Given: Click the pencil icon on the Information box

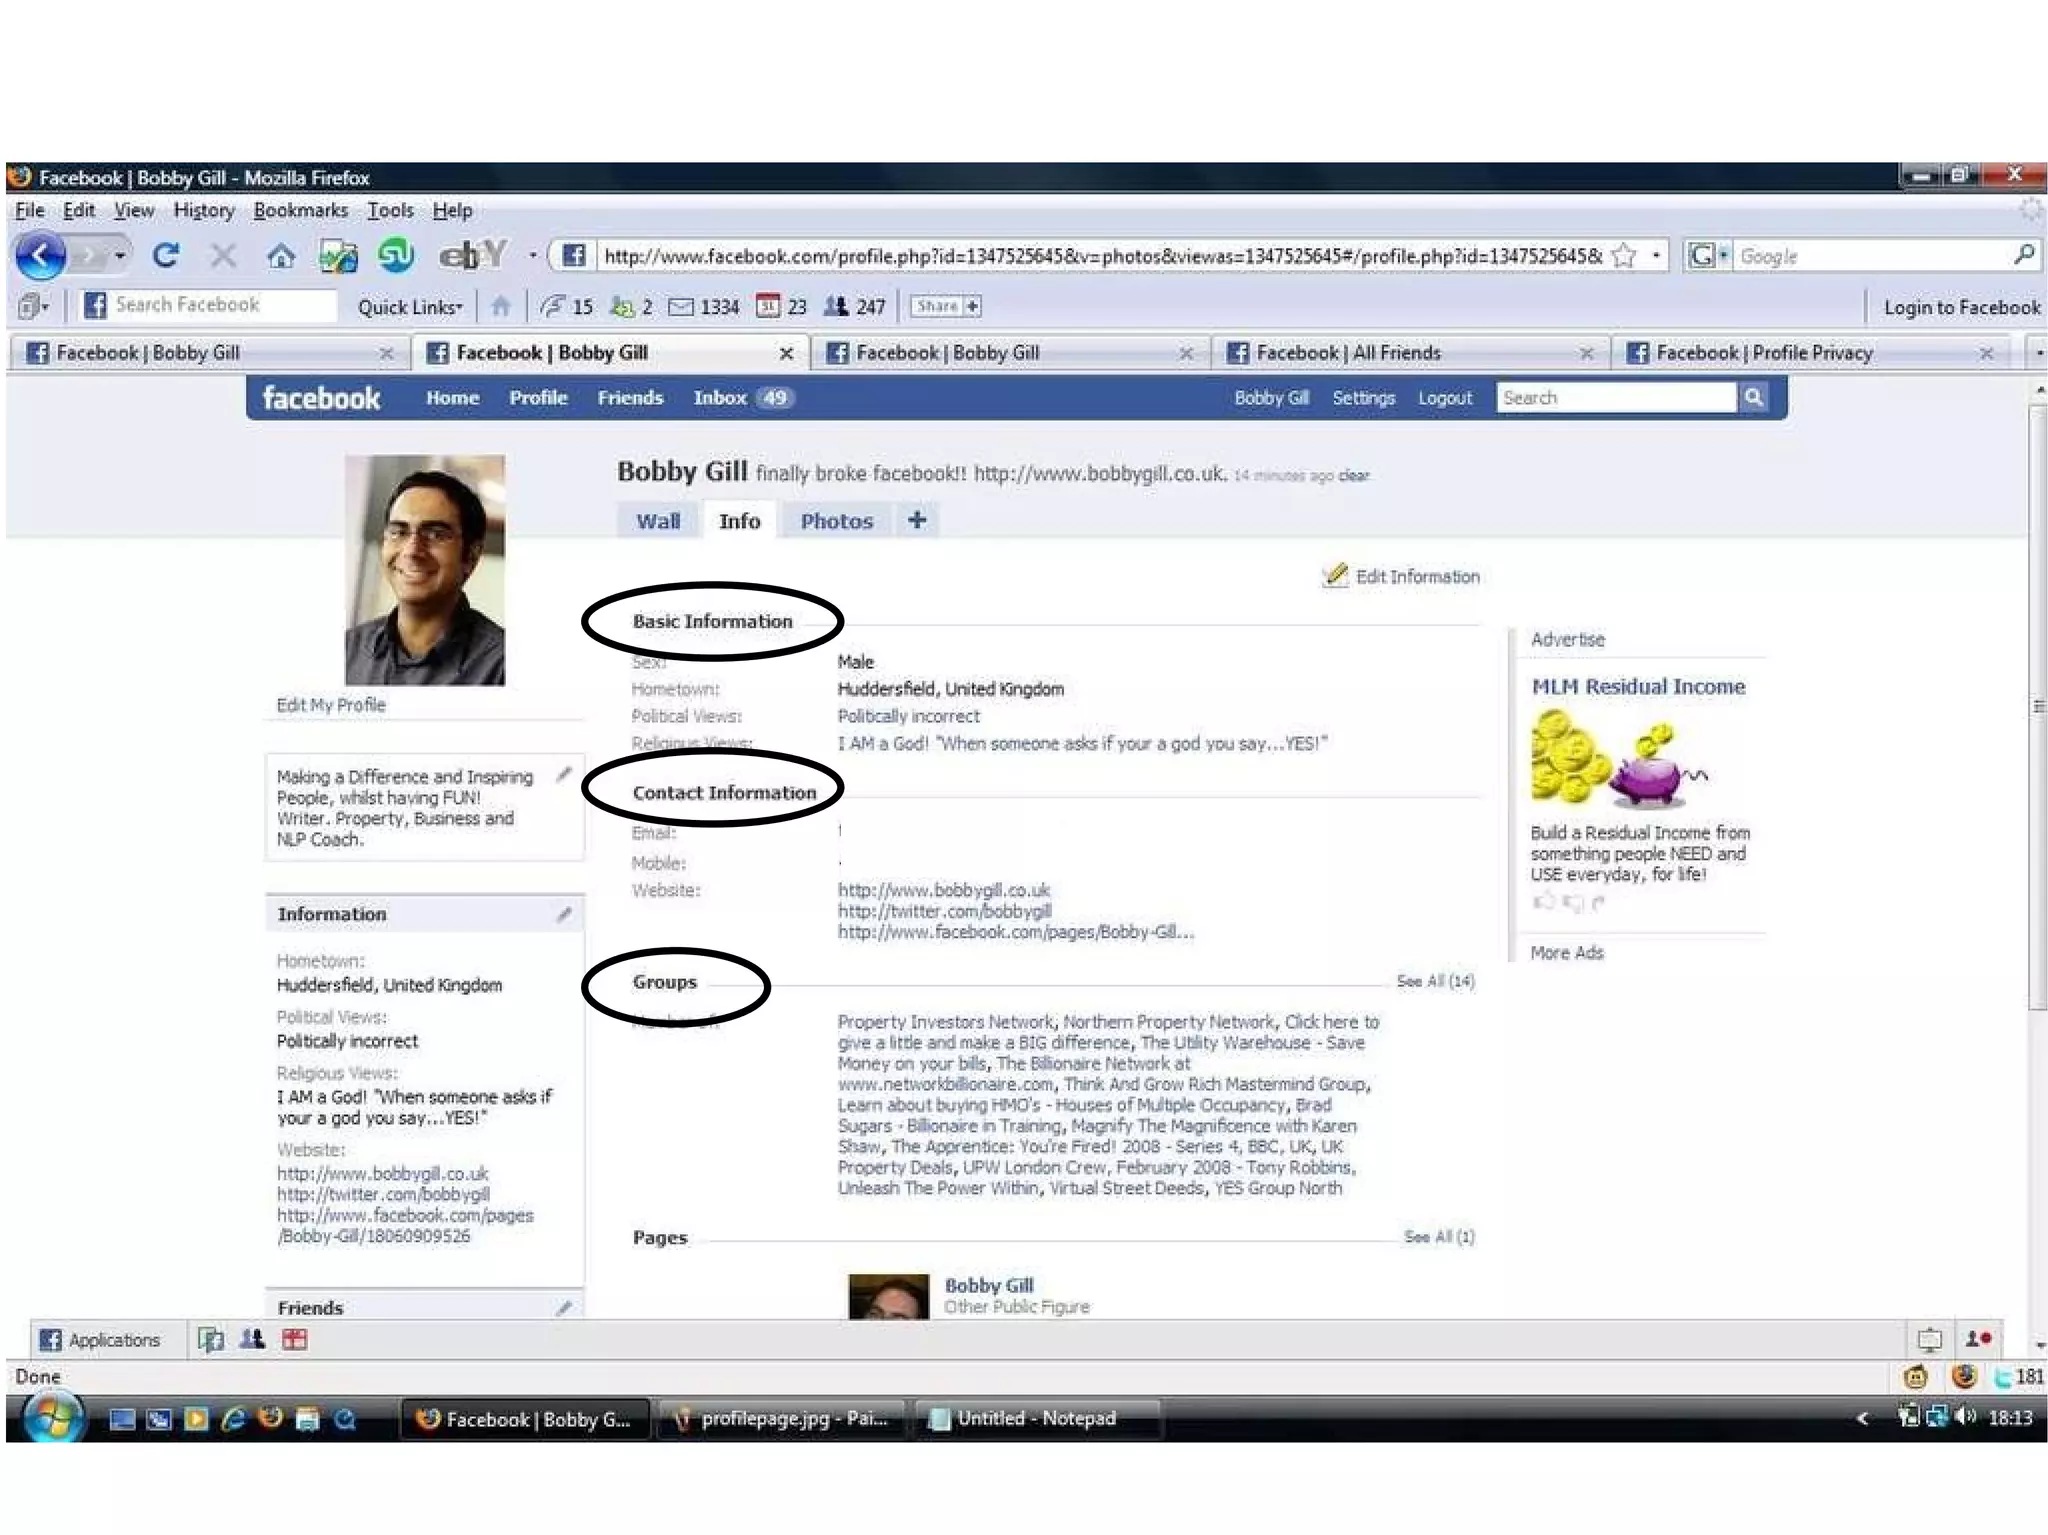Looking at the screenshot, I should pyautogui.click(x=565, y=914).
